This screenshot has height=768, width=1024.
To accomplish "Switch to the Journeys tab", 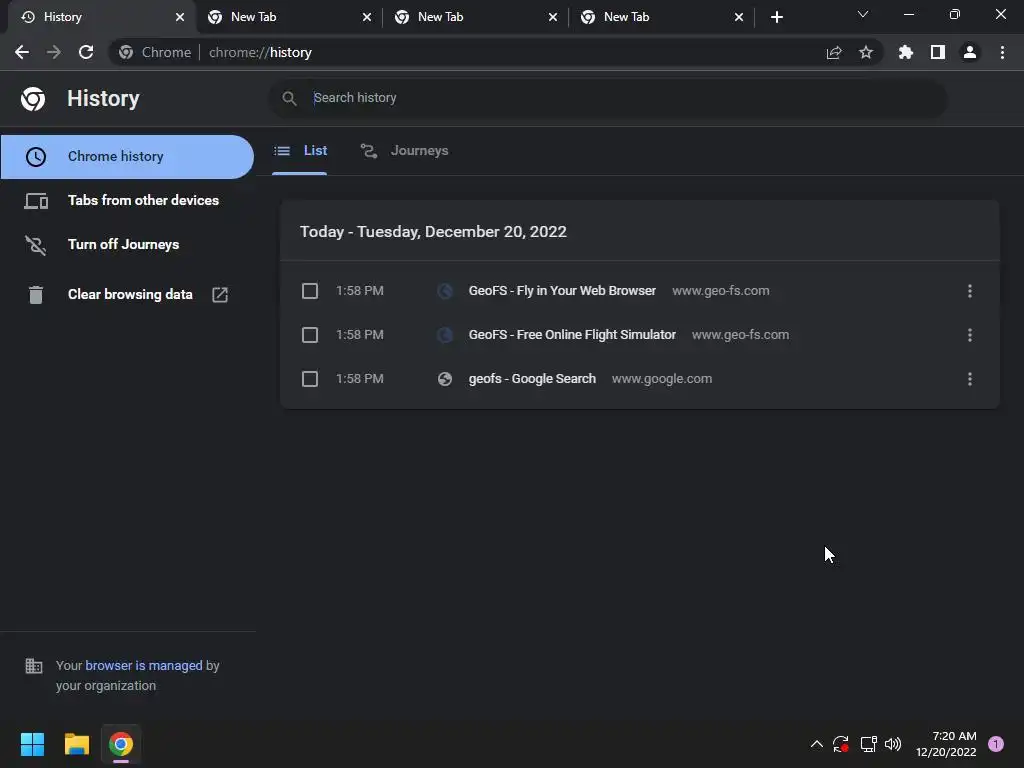I will 405,151.
